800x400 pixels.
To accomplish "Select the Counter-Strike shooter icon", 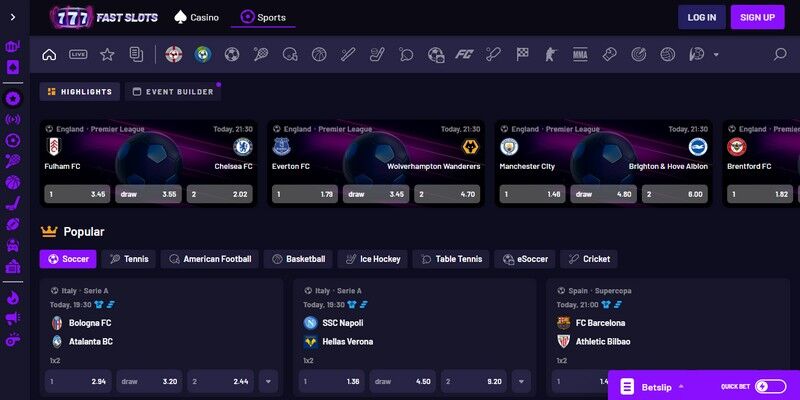I will pyautogui.click(x=551, y=54).
